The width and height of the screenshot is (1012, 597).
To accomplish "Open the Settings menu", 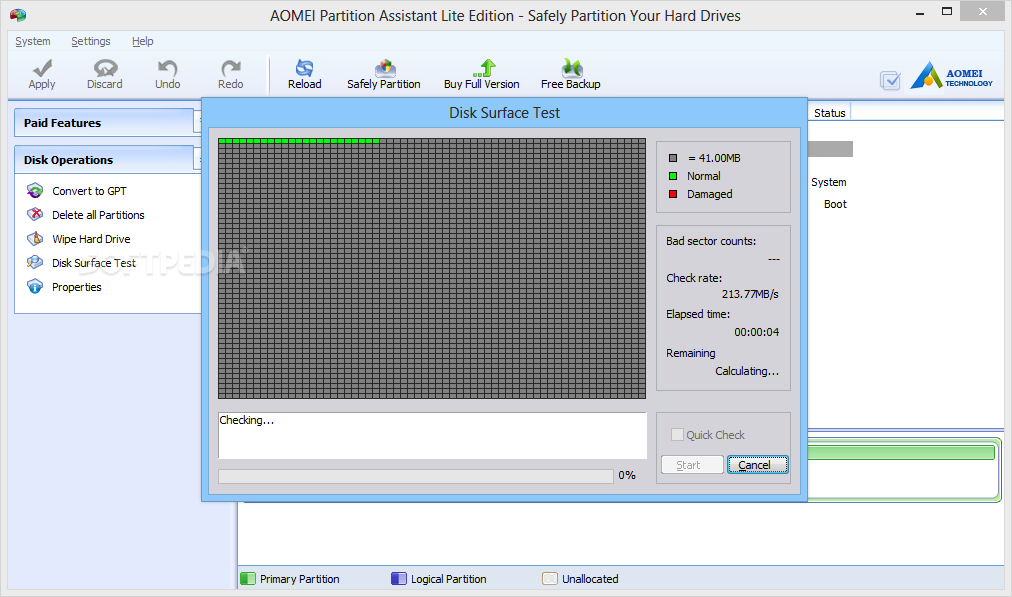I will (x=90, y=41).
